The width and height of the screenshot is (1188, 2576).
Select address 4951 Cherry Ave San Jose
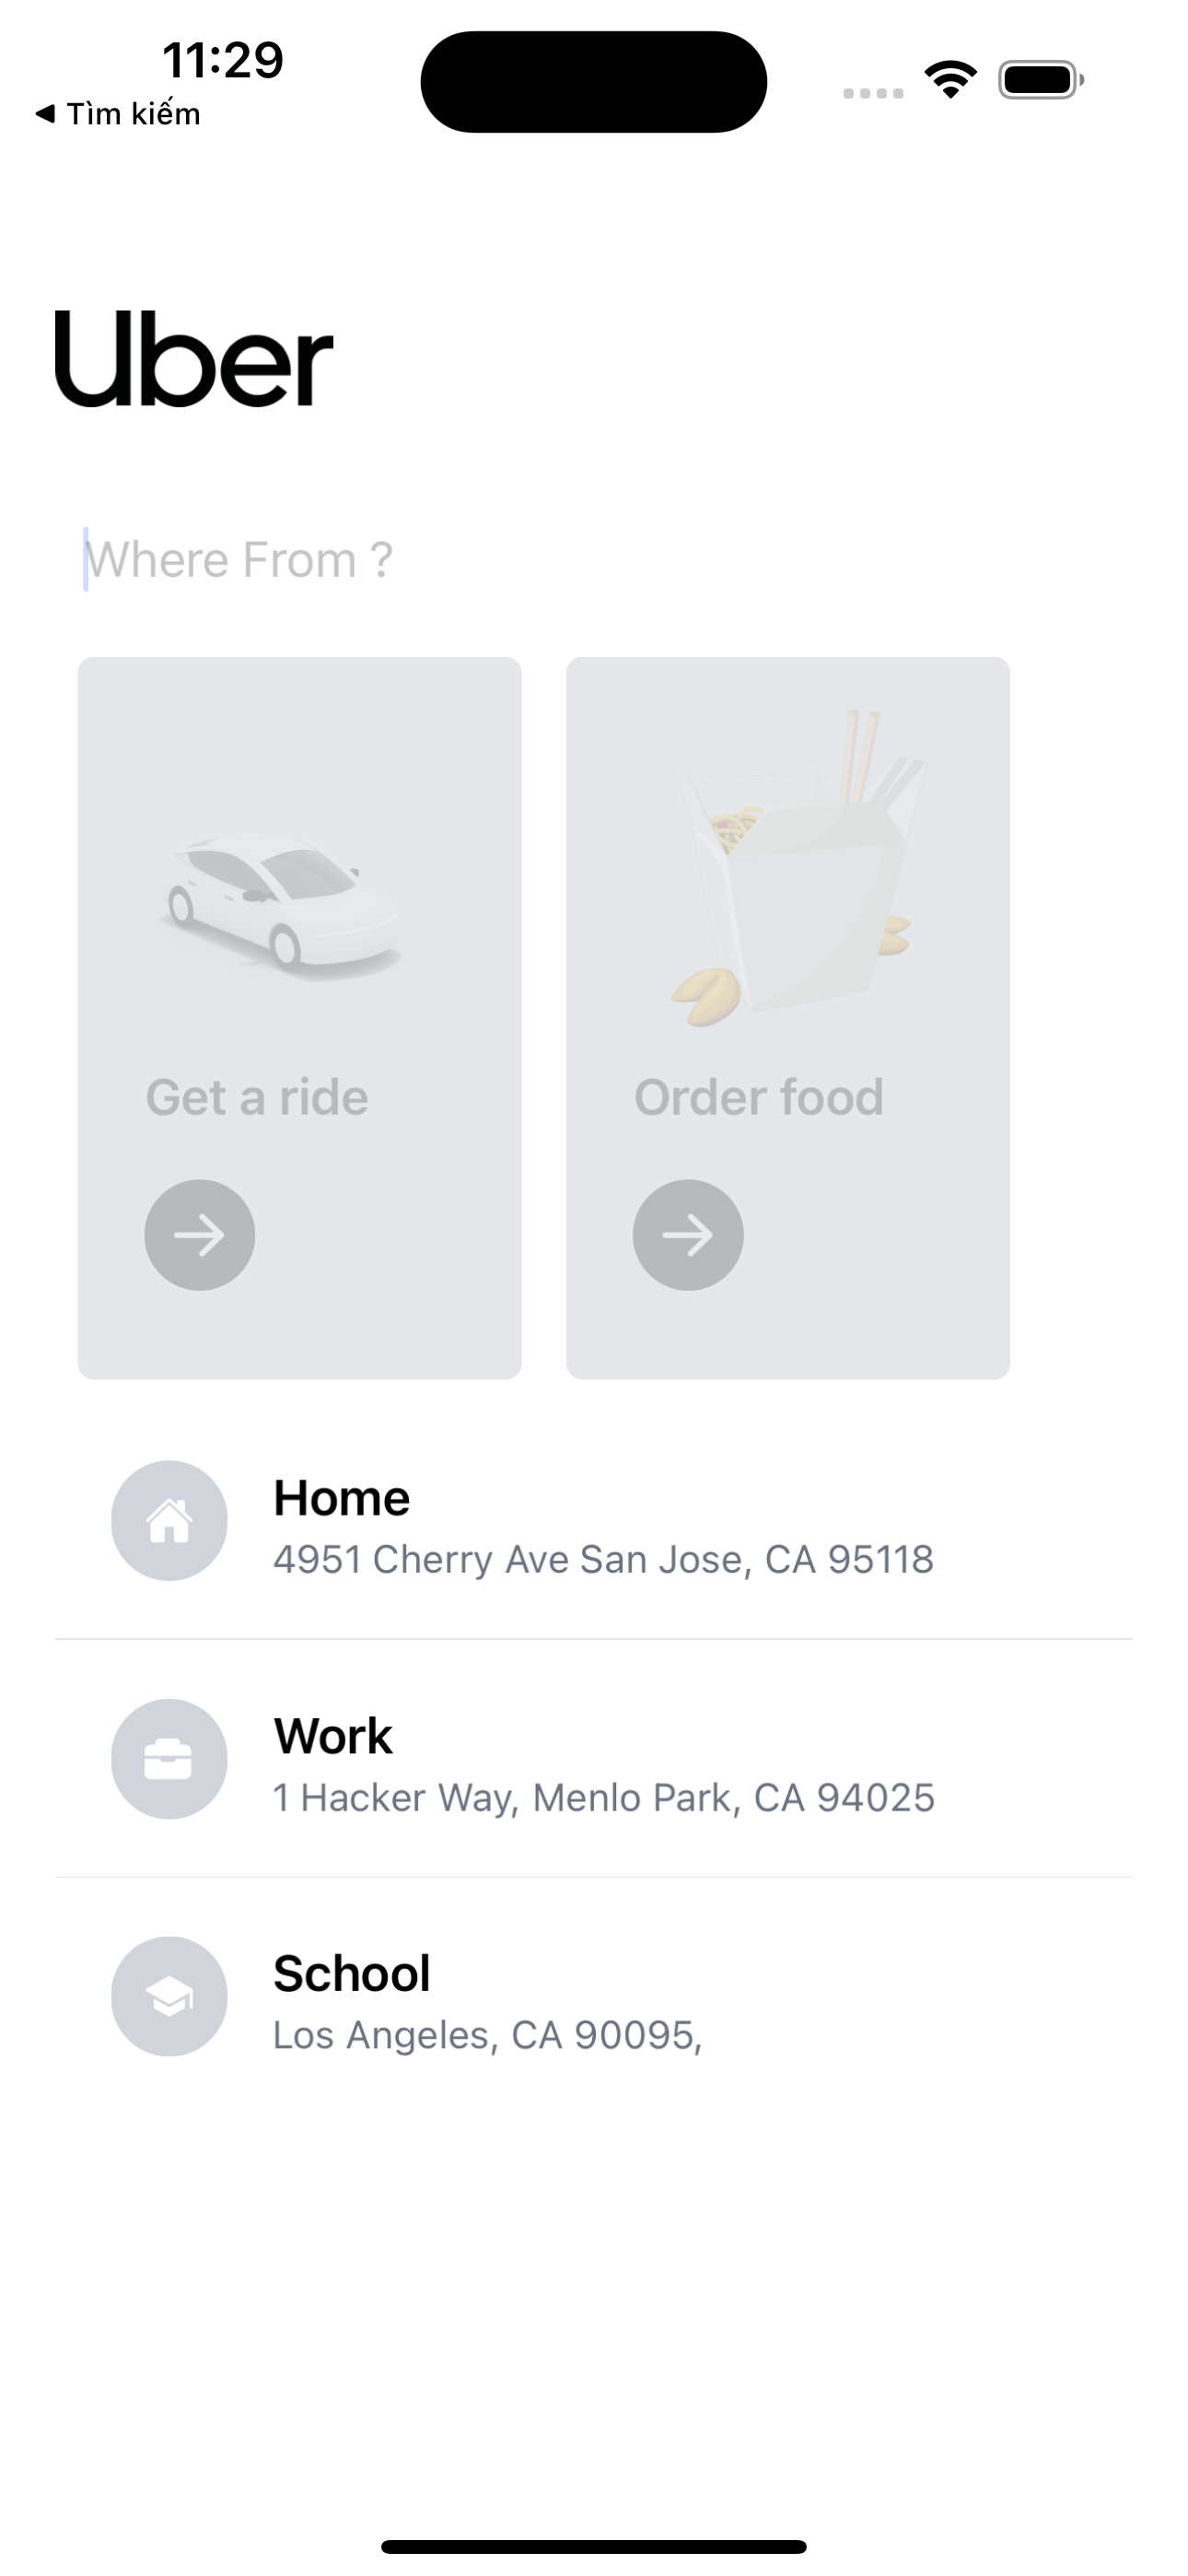point(603,1559)
